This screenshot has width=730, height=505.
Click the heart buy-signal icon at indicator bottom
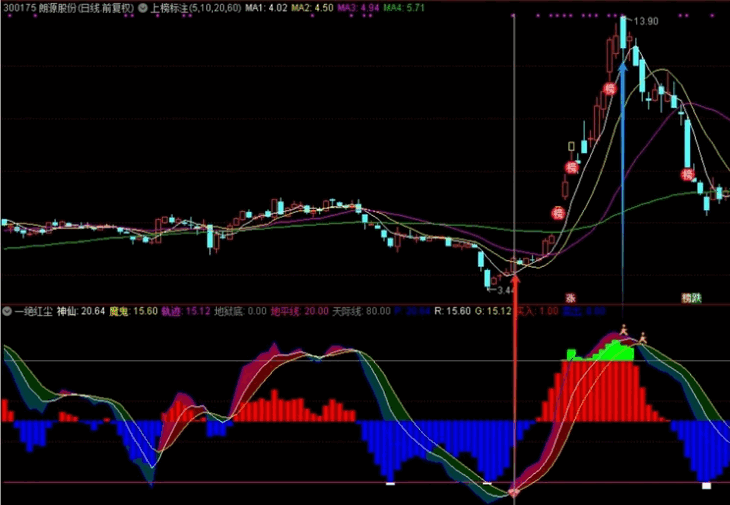coord(514,492)
